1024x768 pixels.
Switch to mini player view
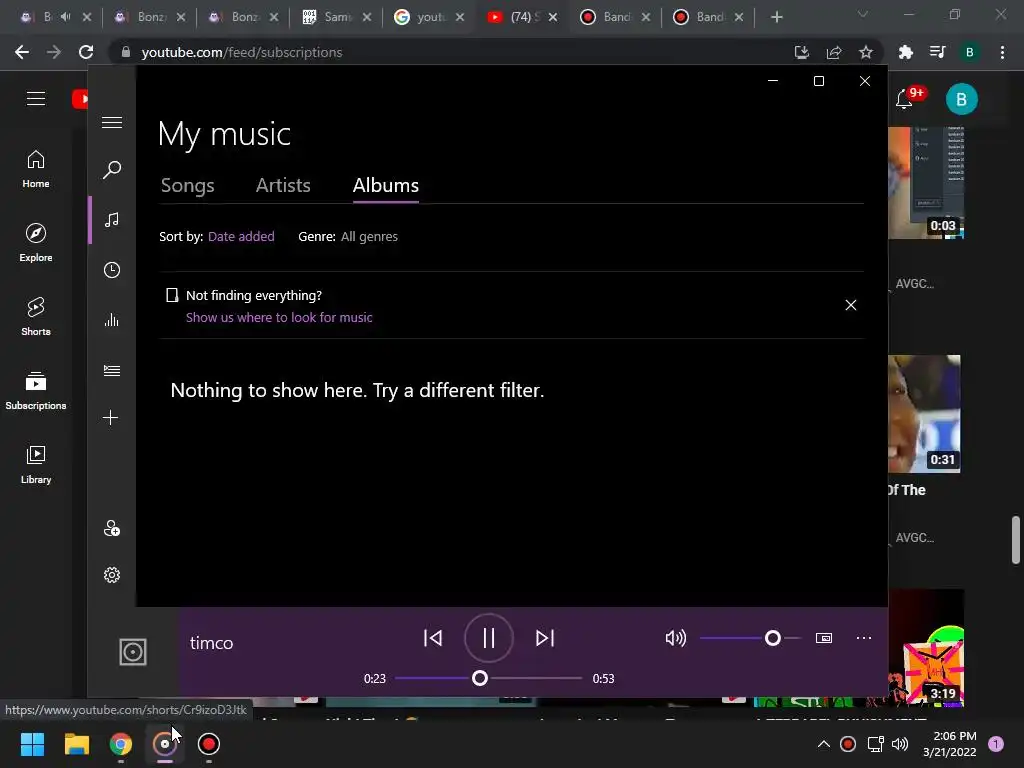pos(824,638)
